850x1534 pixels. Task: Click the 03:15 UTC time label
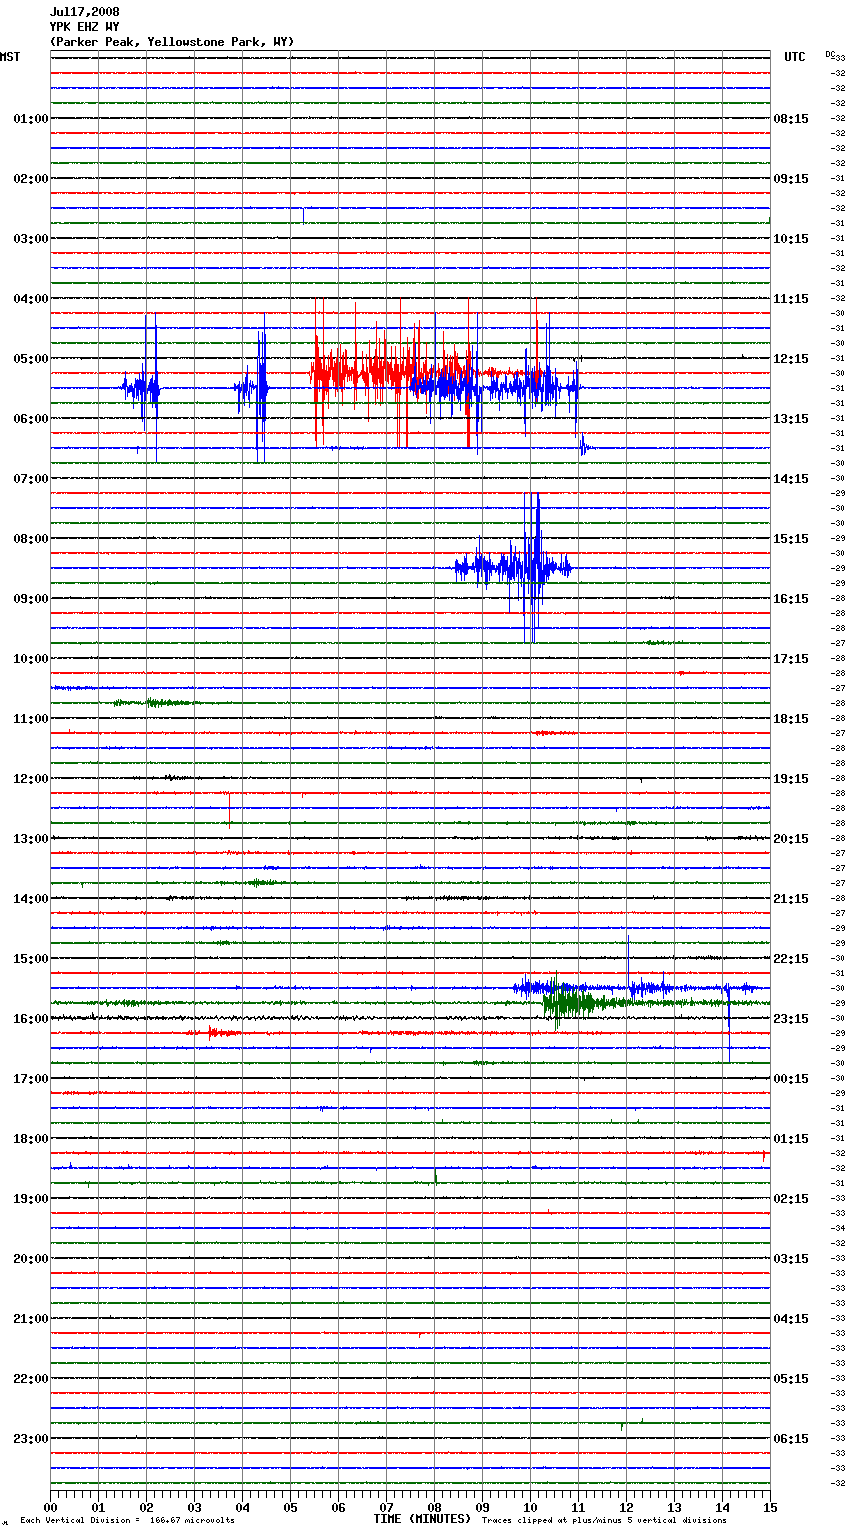[791, 1259]
